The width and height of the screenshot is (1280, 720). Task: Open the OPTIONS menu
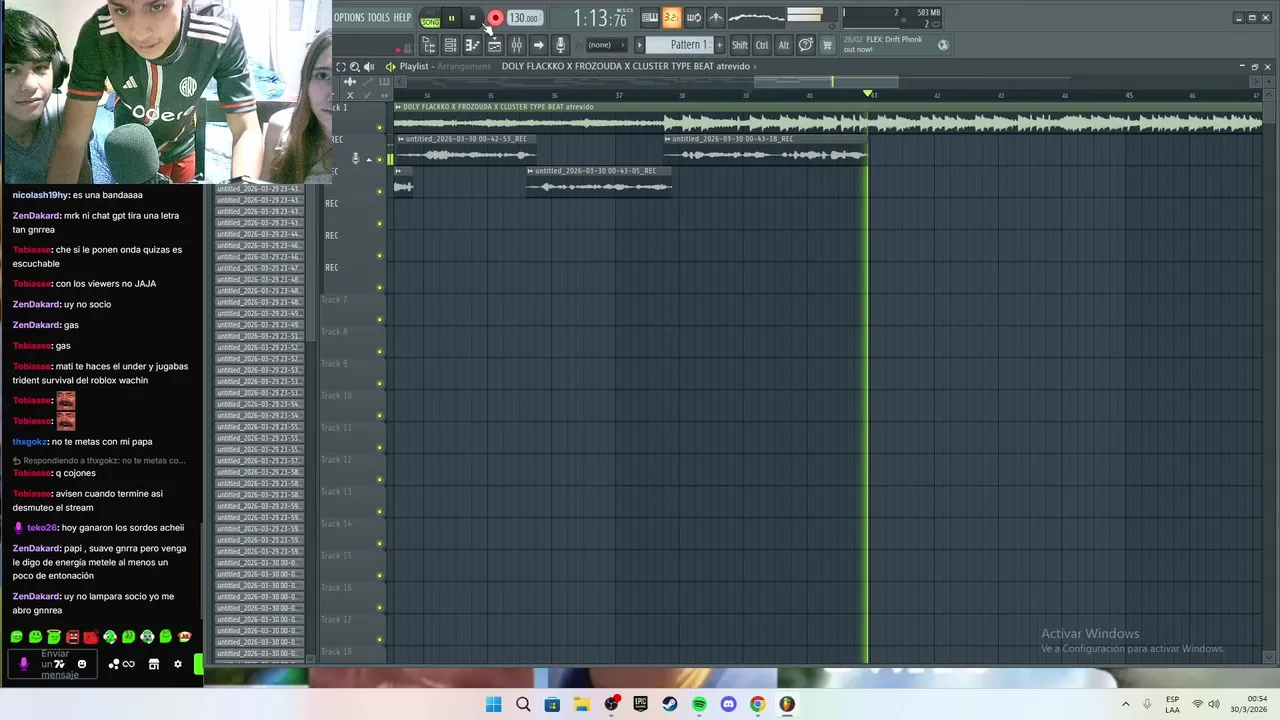(x=348, y=17)
